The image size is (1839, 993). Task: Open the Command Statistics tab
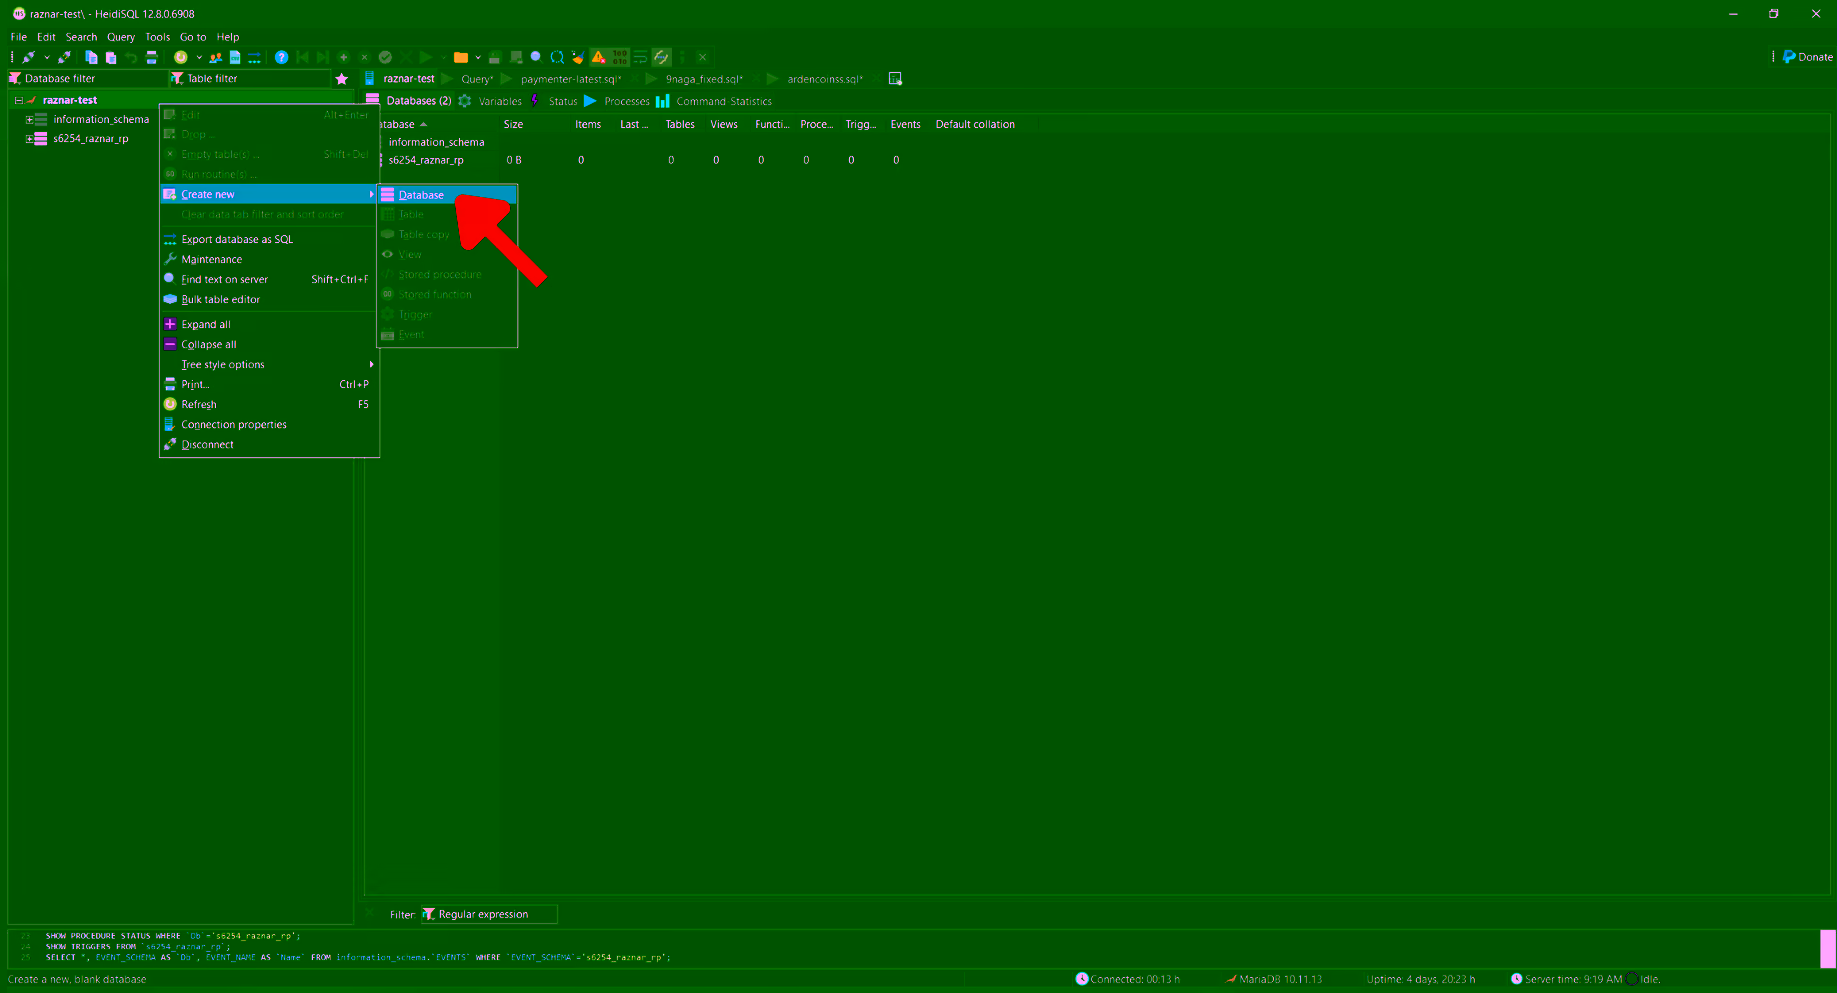click(x=714, y=101)
